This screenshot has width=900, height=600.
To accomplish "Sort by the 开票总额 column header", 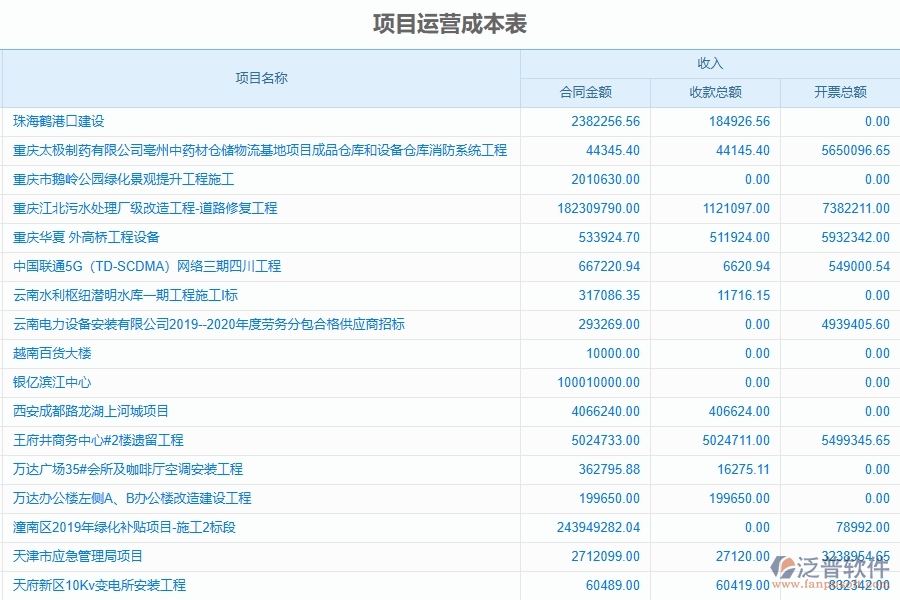I will click(x=839, y=91).
